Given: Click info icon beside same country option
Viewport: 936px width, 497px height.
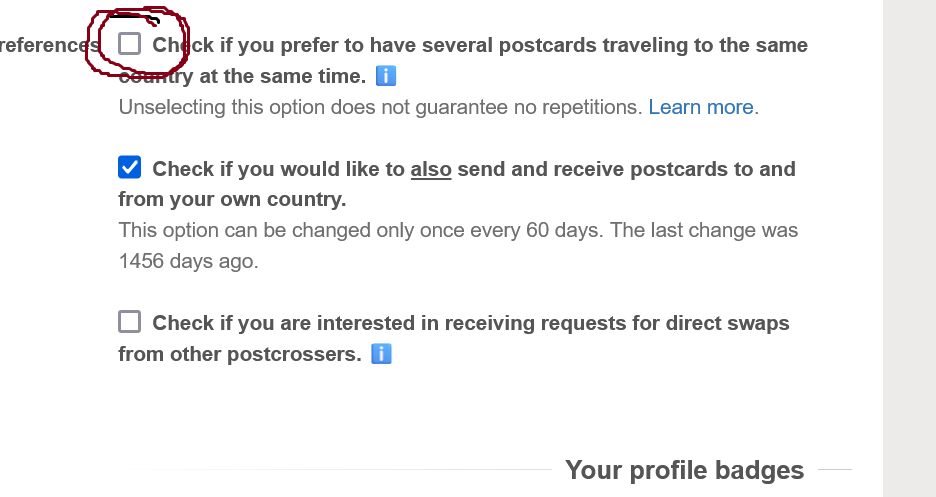Looking at the screenshot, I should click(x=385, y=76).
